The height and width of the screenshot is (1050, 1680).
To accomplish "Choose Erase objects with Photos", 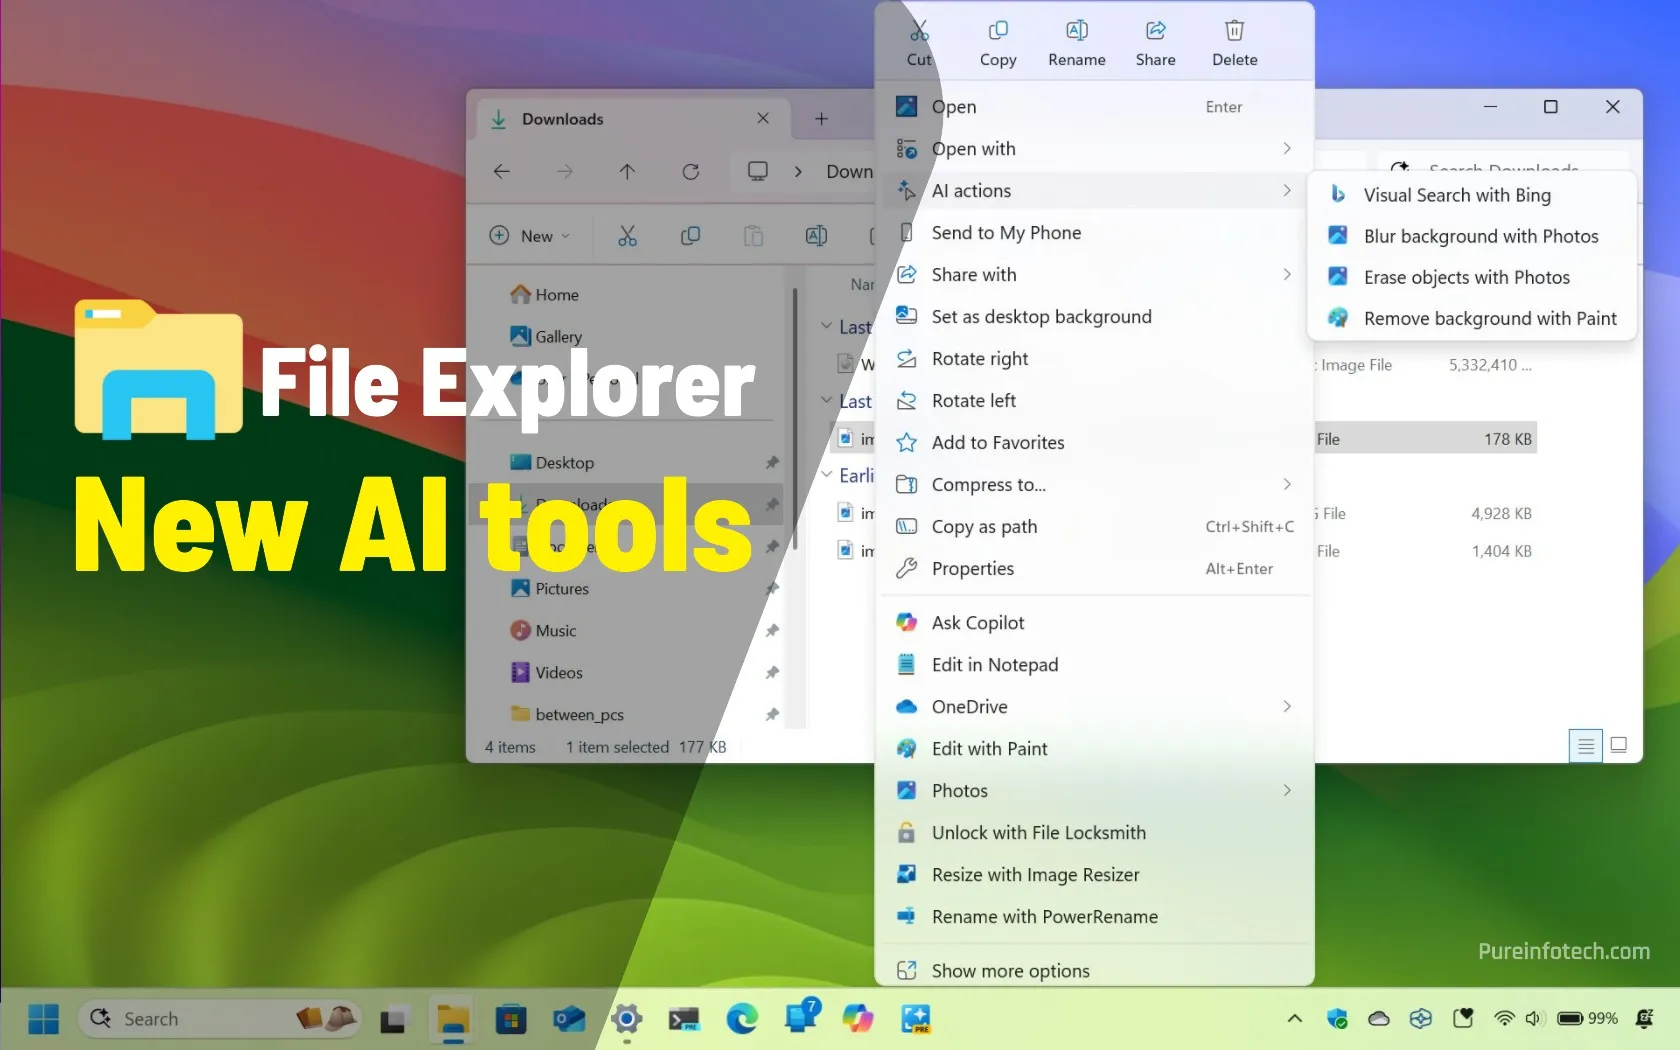I will point(1472,277).
